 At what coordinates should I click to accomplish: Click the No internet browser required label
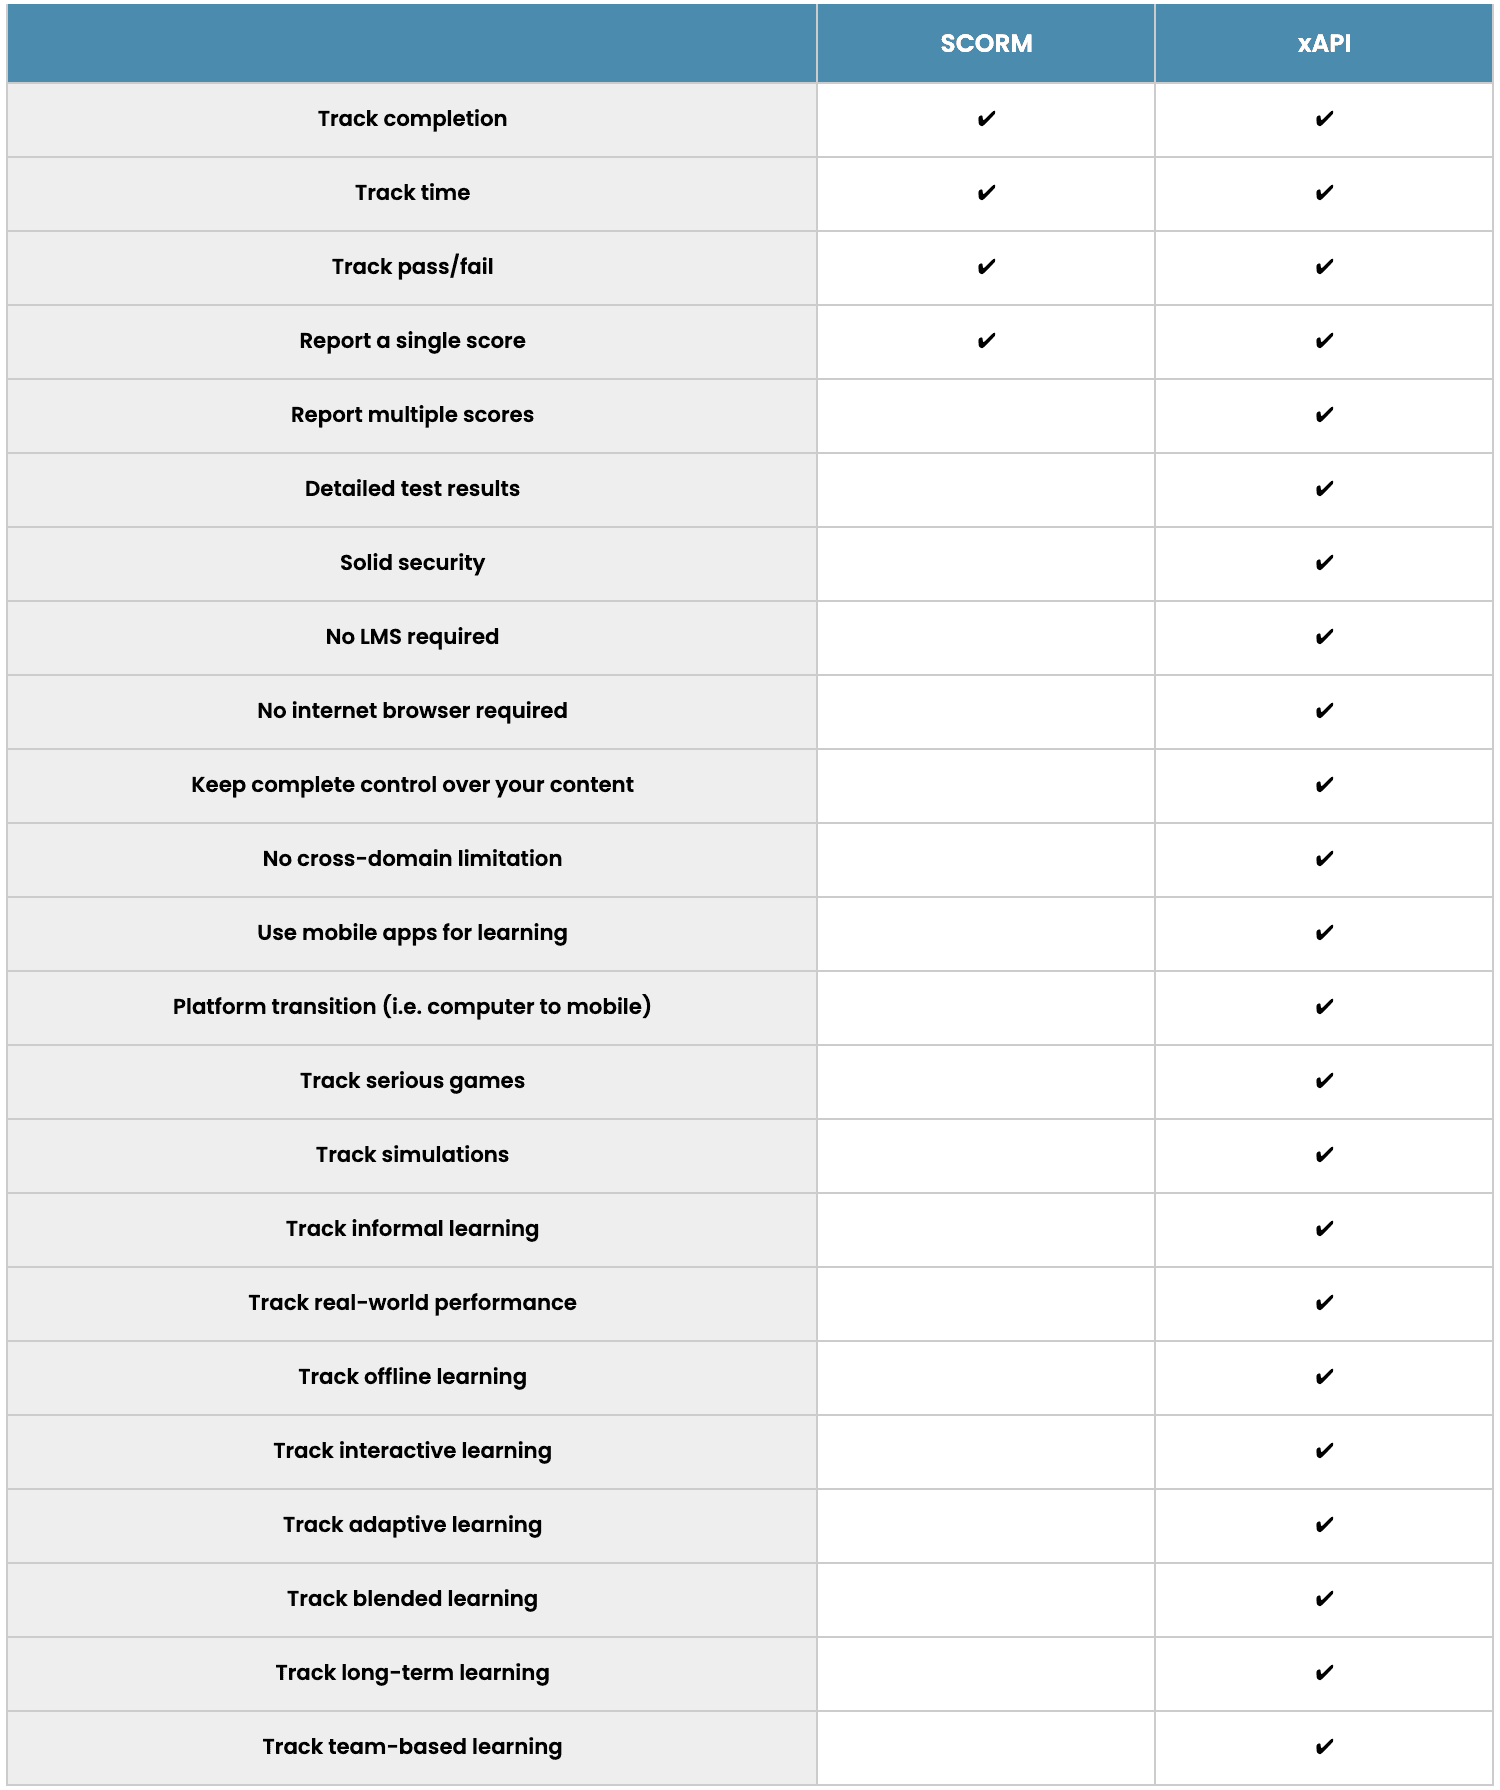click(412, 711)
